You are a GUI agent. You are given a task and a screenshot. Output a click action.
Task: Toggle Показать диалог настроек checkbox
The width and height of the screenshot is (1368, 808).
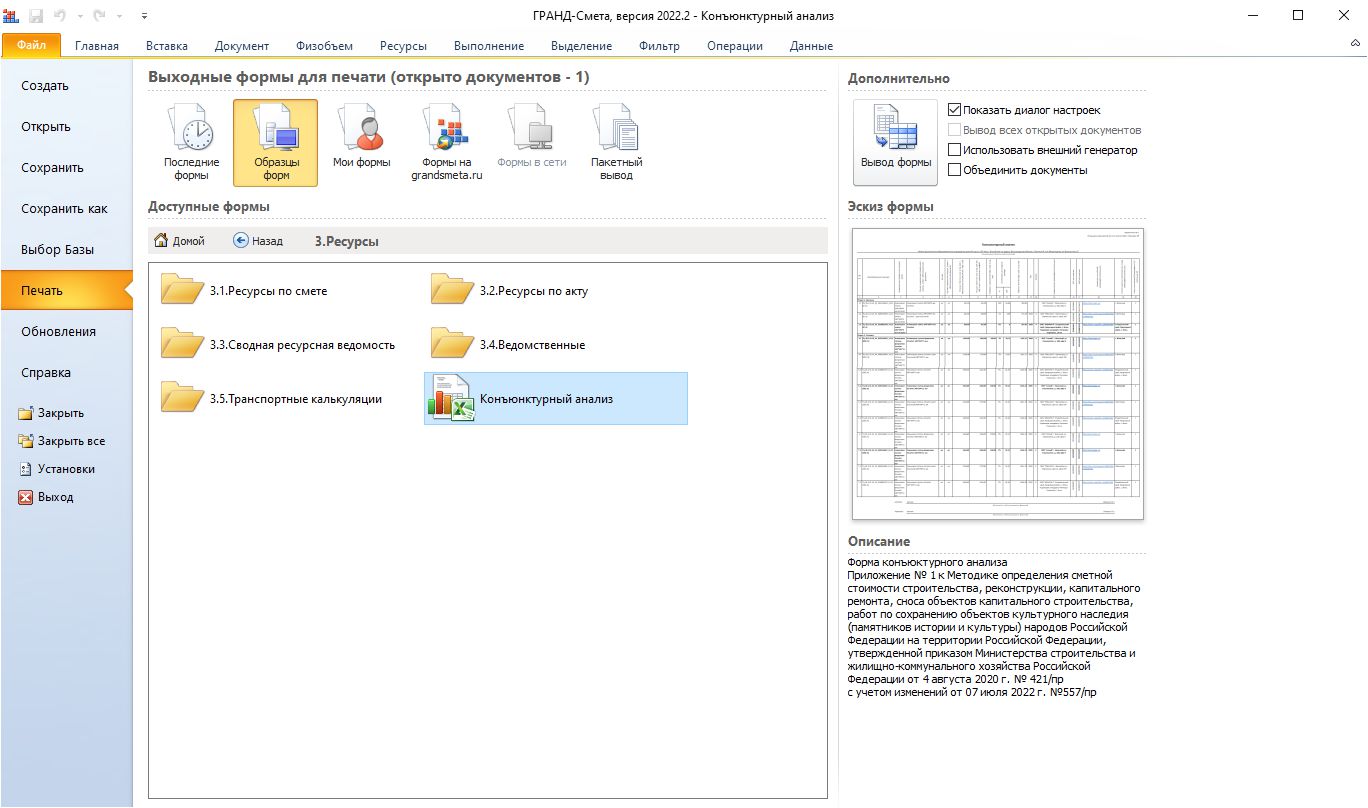pyautogui.click(x=955, y=110)
